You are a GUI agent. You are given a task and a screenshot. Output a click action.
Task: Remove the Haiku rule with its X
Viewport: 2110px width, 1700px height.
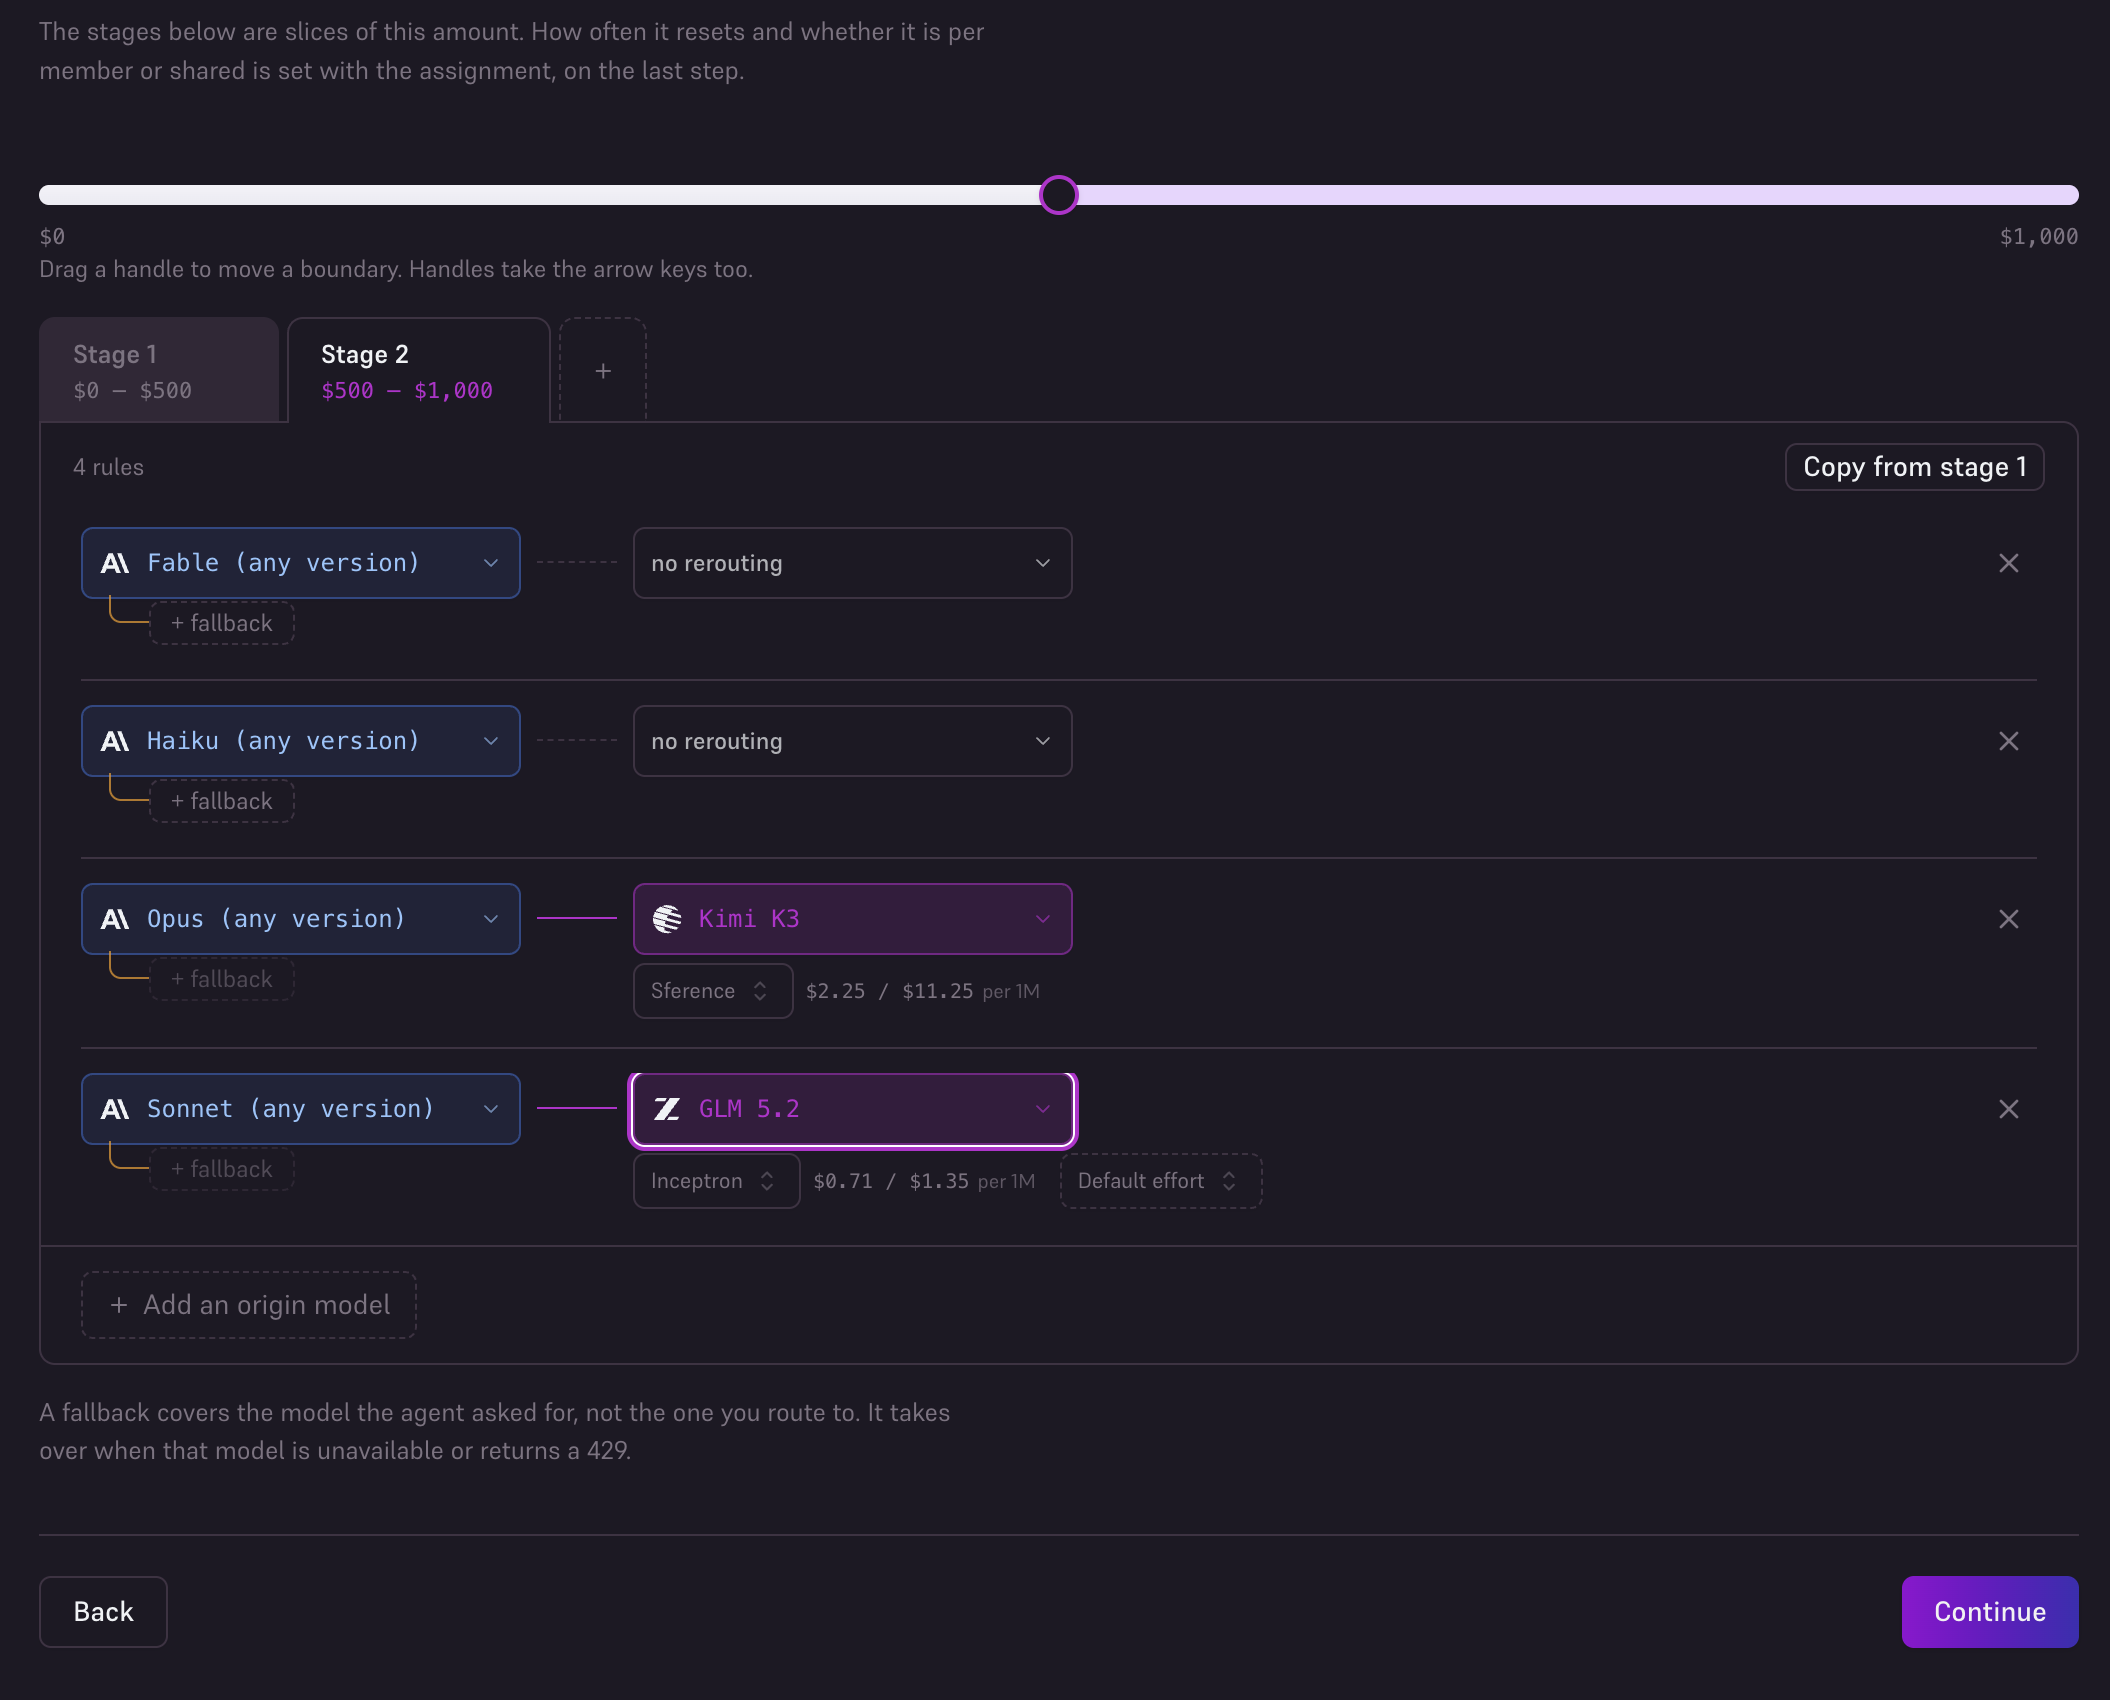pos(2008,741)
